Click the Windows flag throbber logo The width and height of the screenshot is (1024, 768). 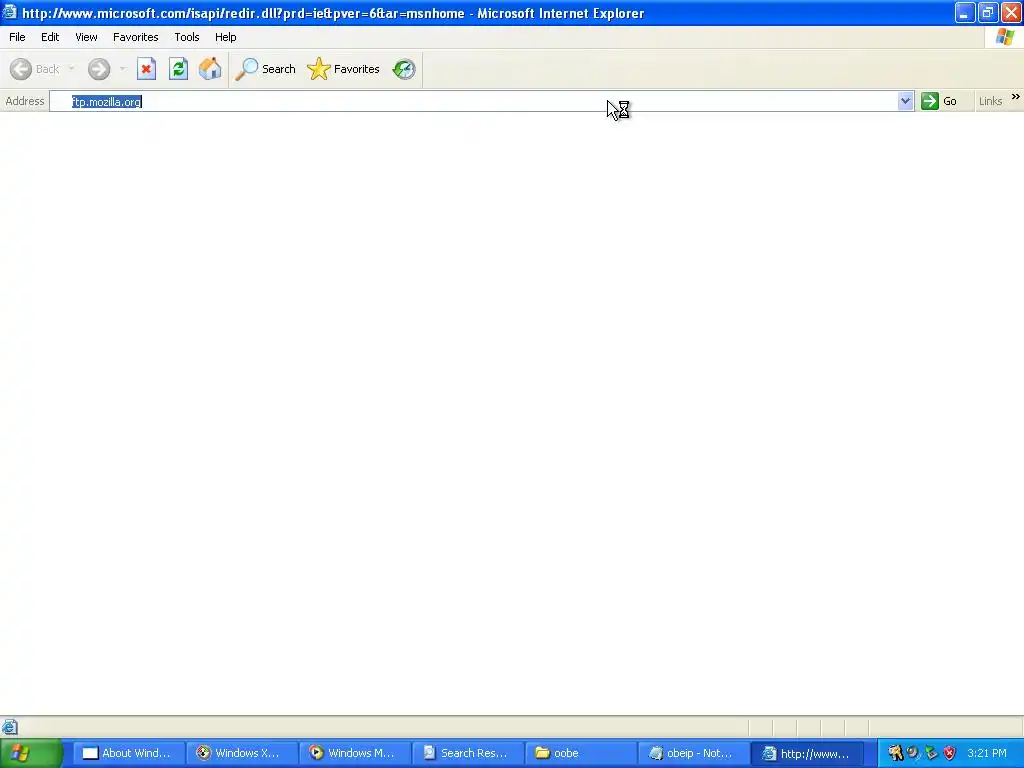(x=1004, y=37)
